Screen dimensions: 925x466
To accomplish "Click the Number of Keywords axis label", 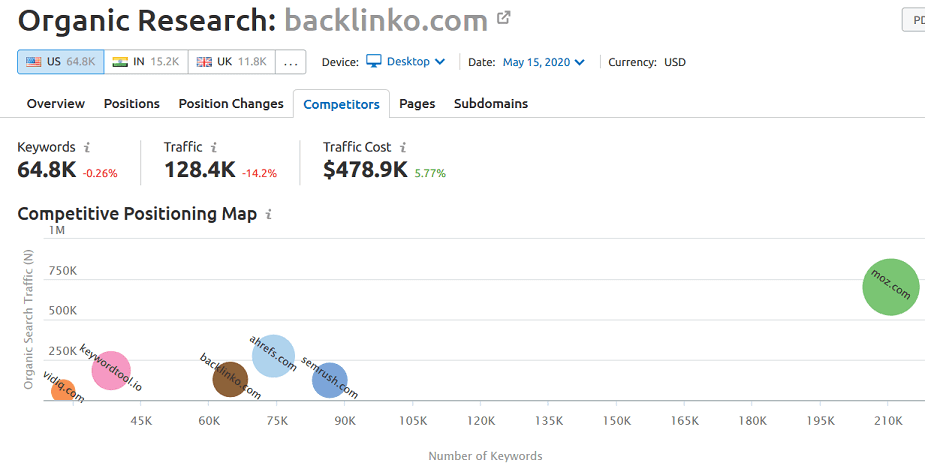I will 485,456.
